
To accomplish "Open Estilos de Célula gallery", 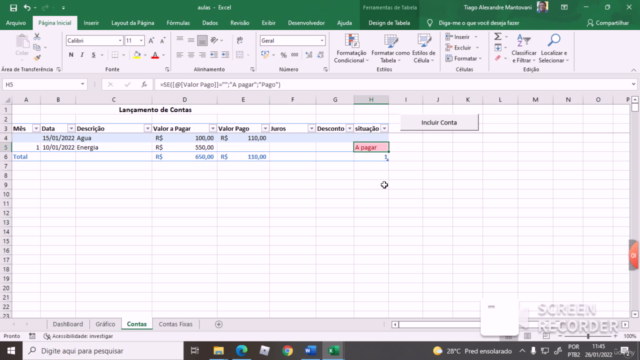I will (x=424, y=49).
